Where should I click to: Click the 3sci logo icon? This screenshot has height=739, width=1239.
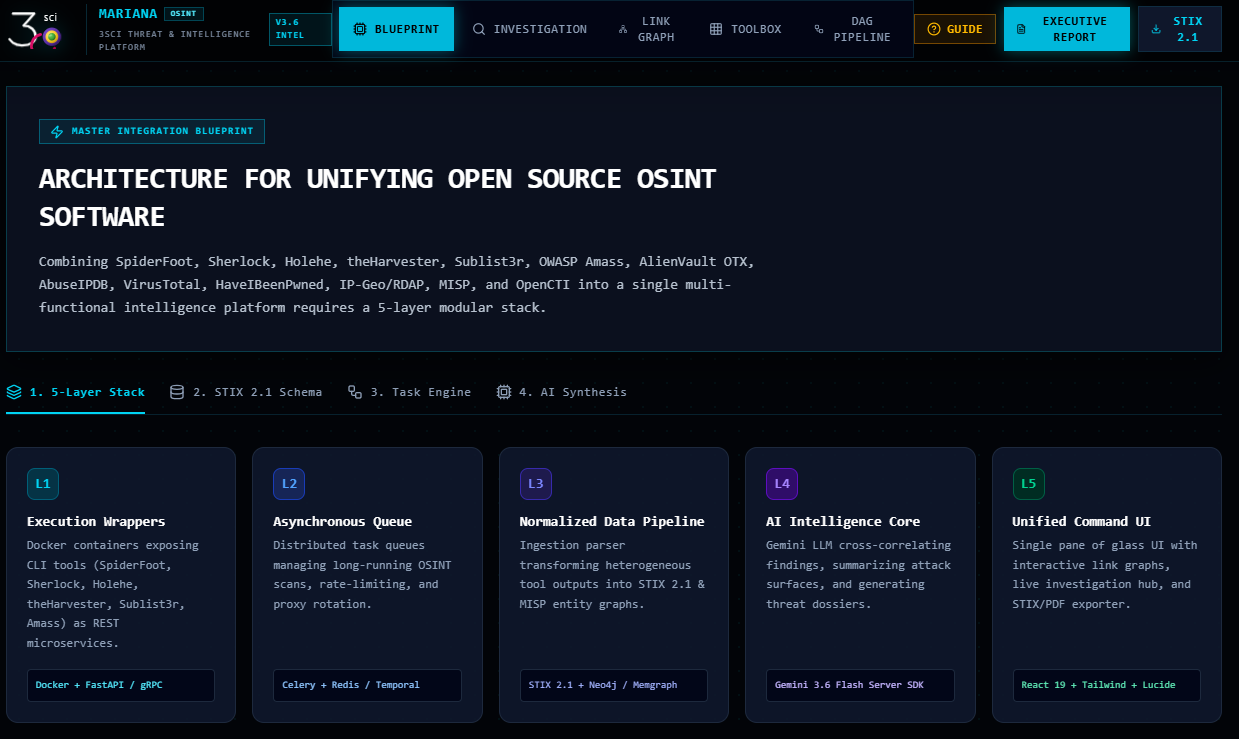35,30
